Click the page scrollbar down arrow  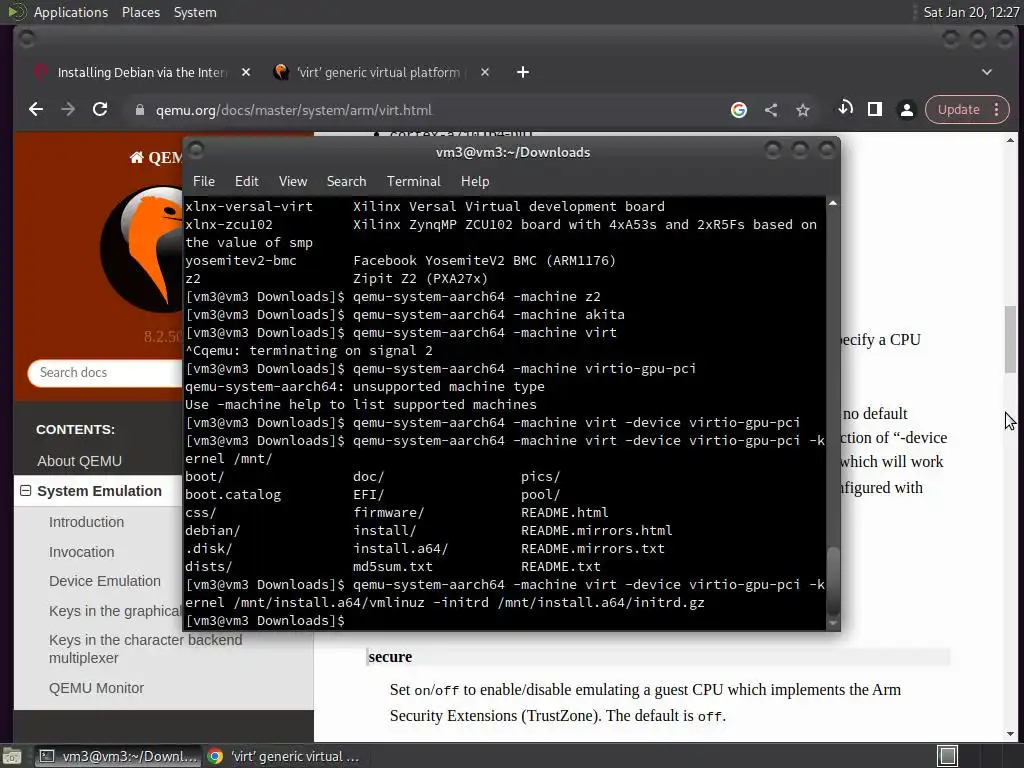coord(1010,733)
